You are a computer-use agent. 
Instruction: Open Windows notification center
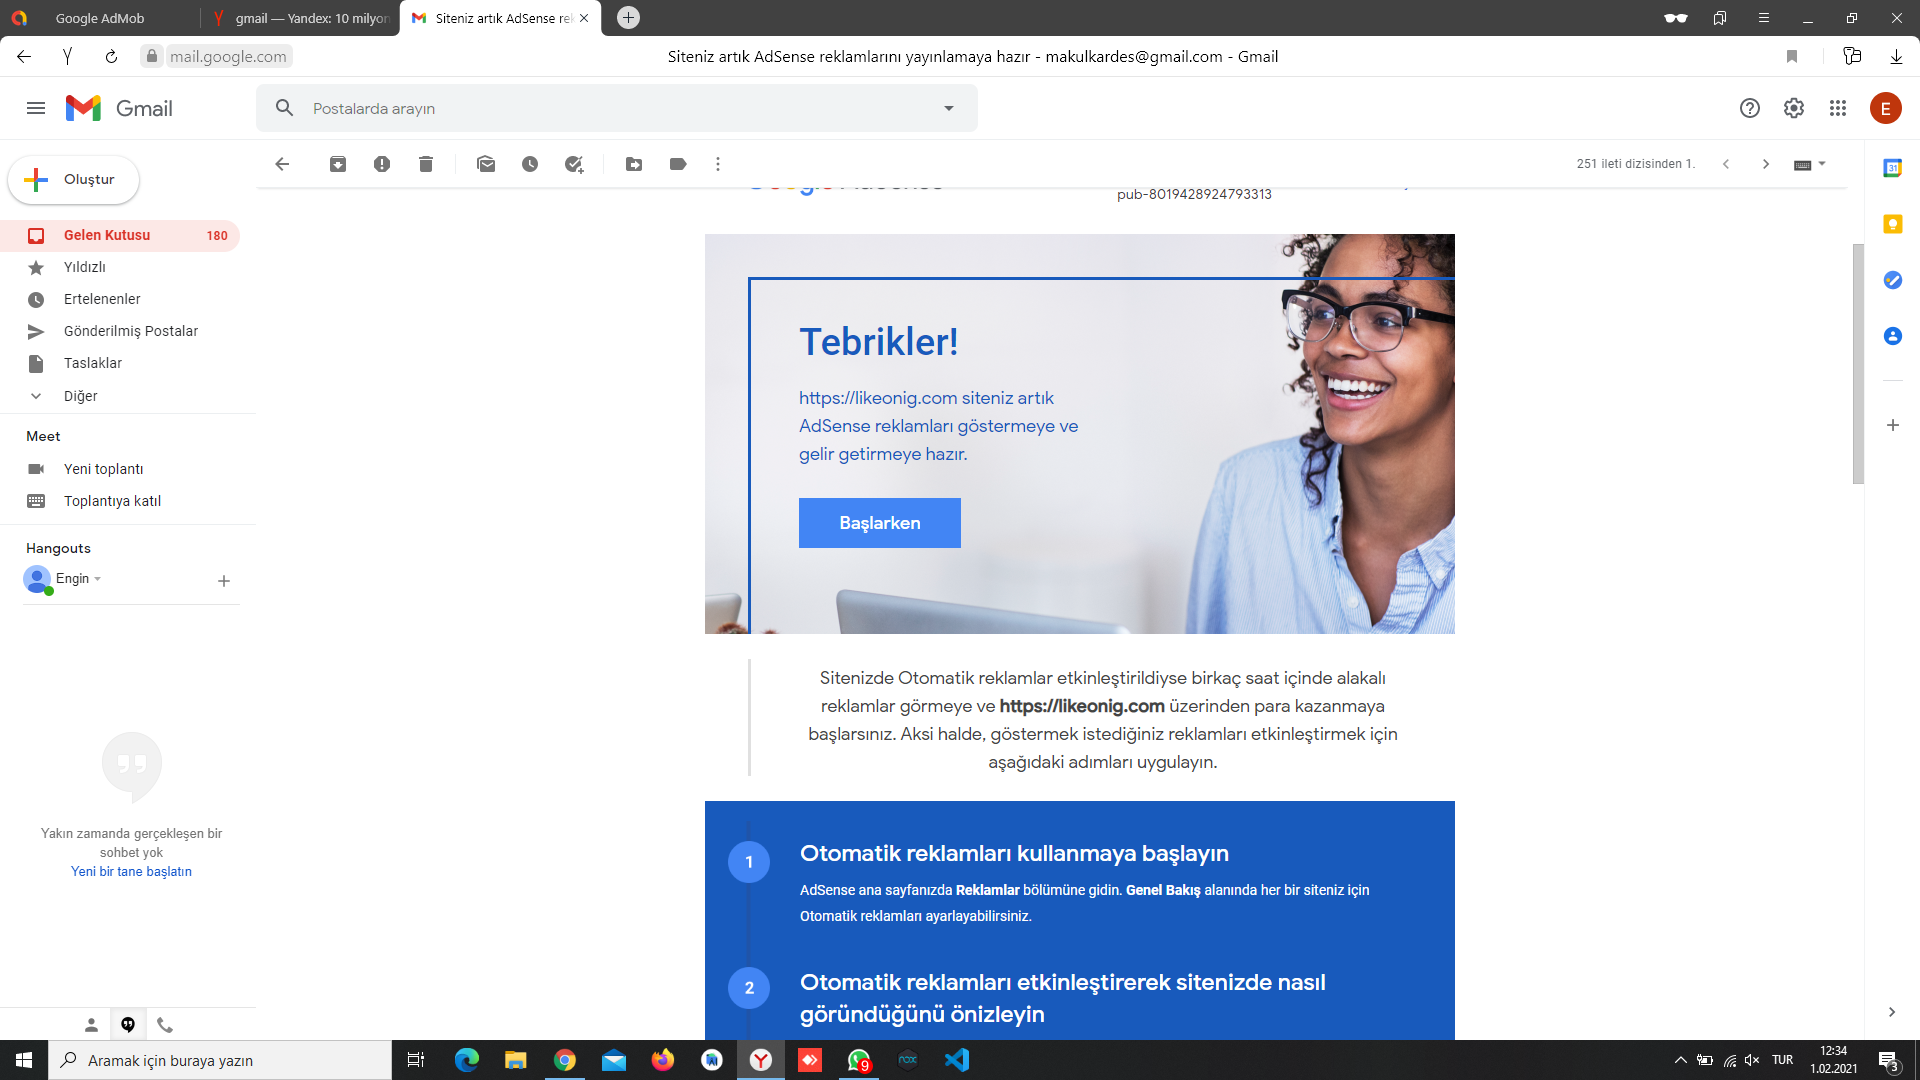(x=1888, y=1060)
